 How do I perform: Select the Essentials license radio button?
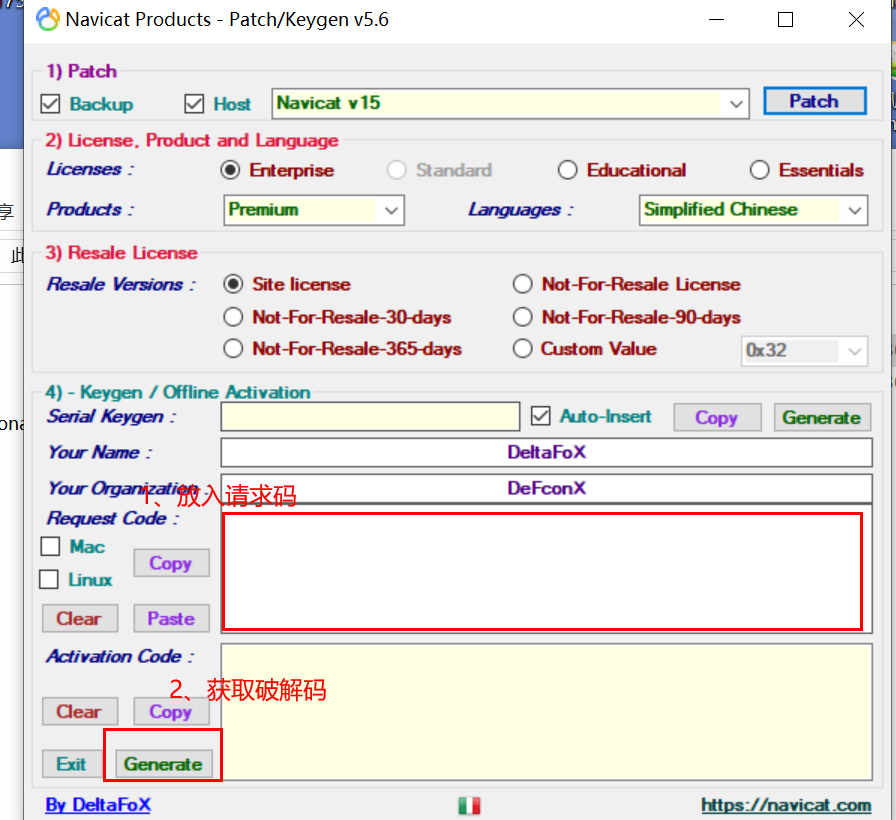point(759,170)
